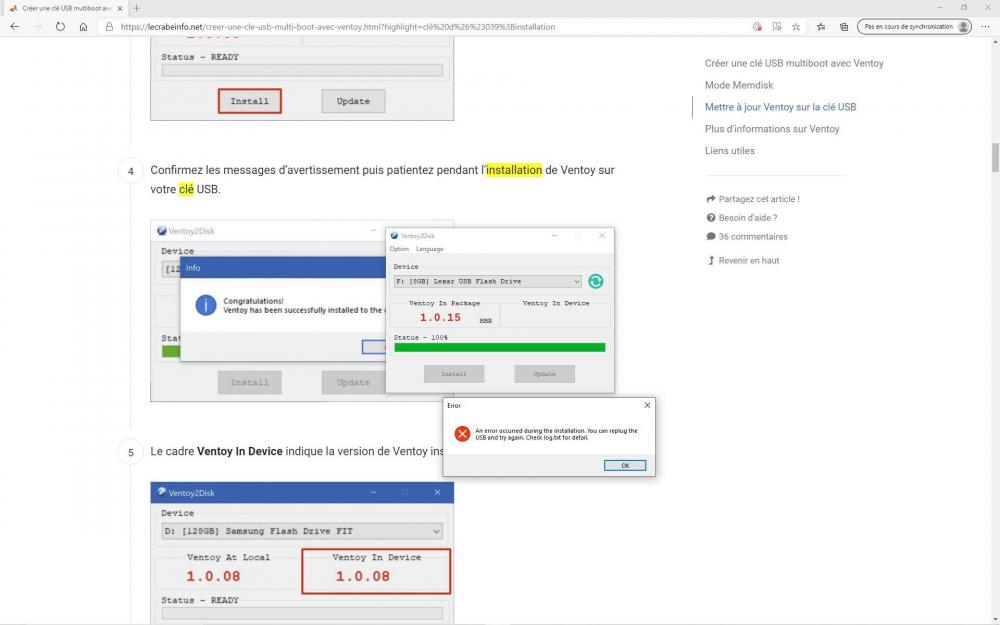Viewport: 1000px width, 625px height.
Task: Click Revenir en haut link
Action: (749, 260)
